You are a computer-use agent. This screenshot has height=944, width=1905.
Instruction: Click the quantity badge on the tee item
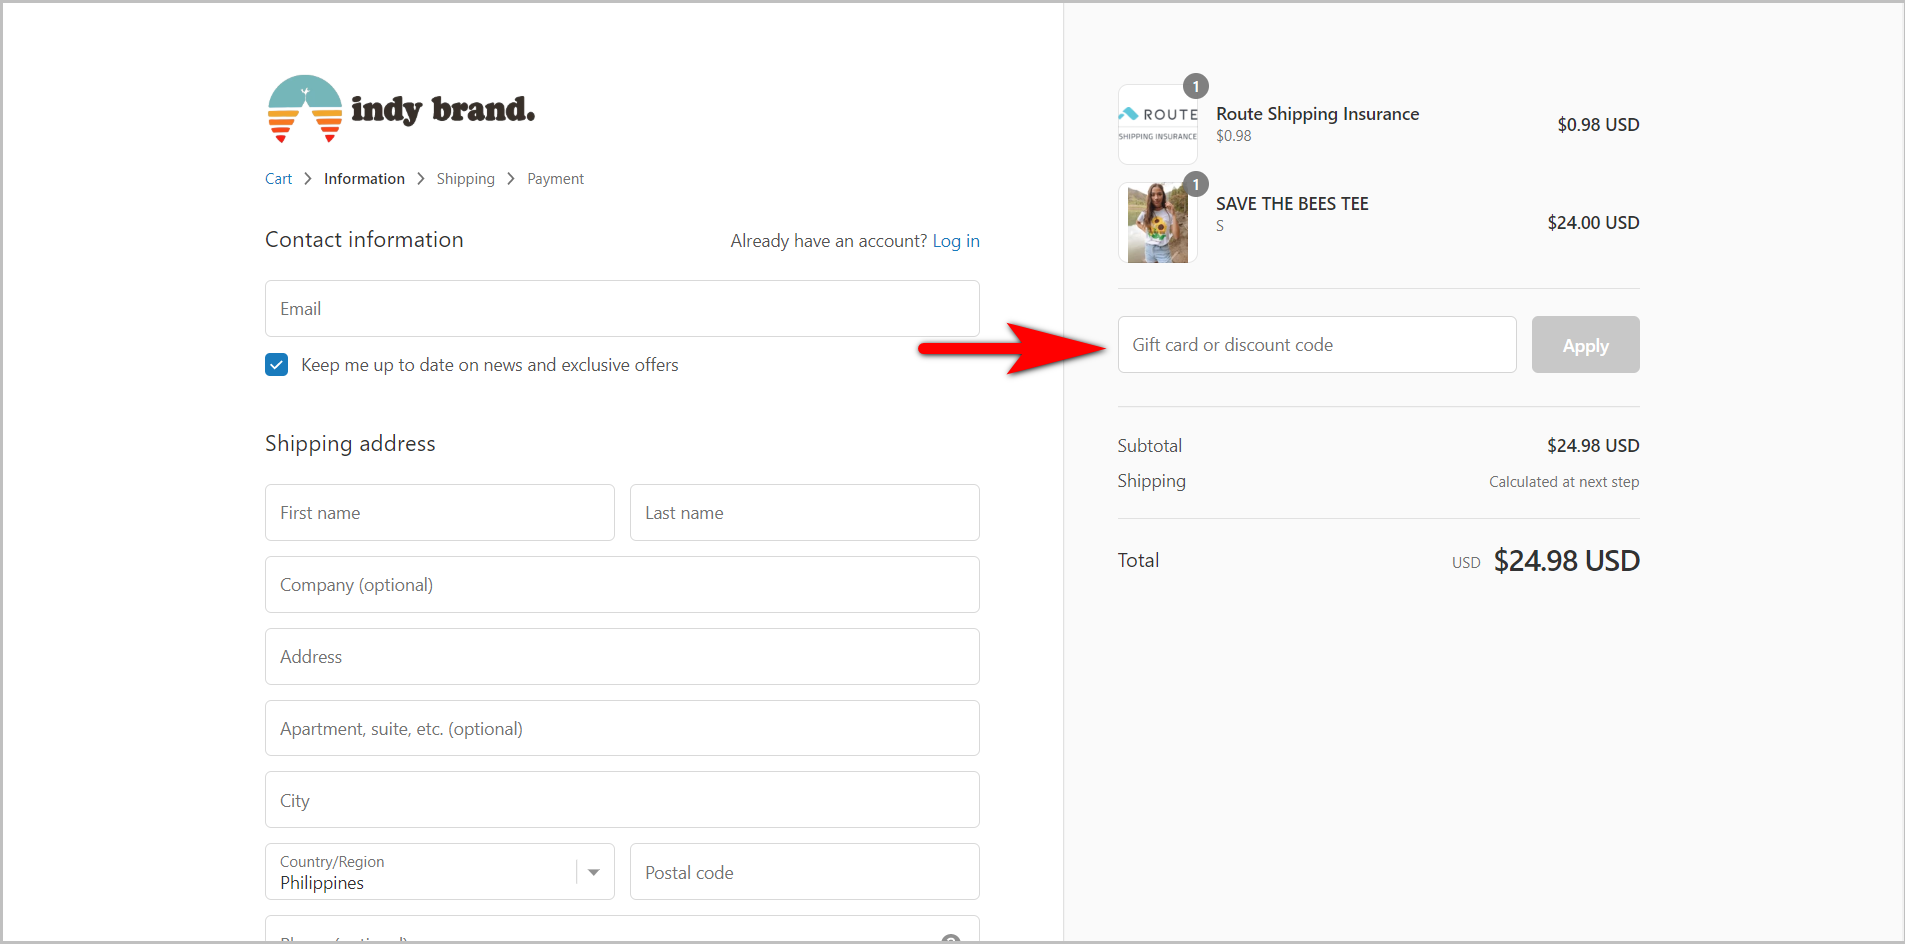pyautogui.click(x=1196, y=184)
